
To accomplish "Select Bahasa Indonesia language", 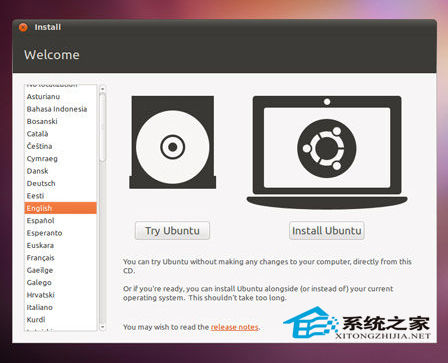I will 61,109.
